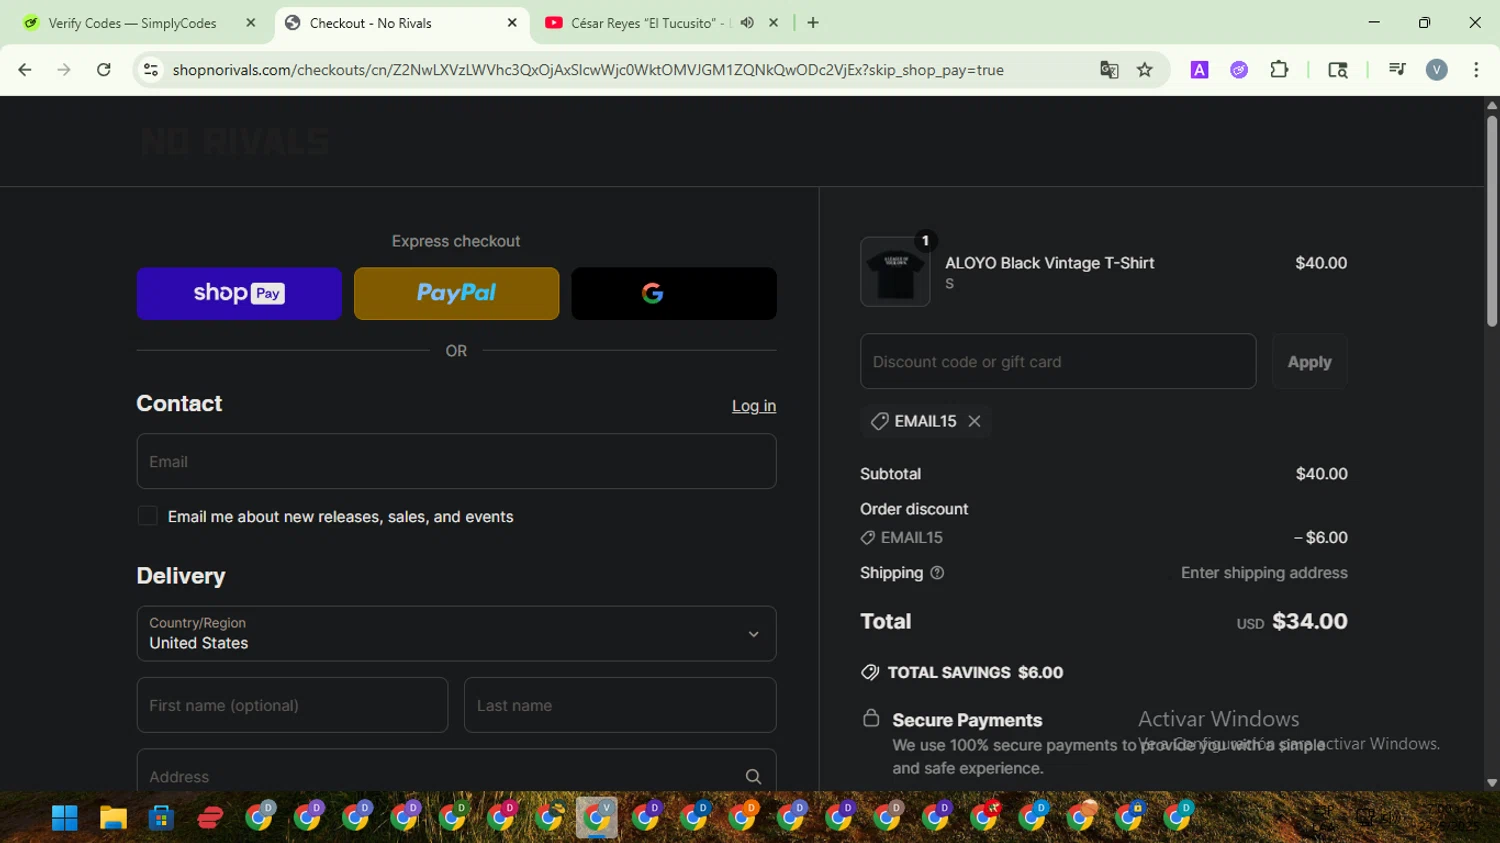Reload the checkout page
This screenshot has height=843, width=1500.
103,70
